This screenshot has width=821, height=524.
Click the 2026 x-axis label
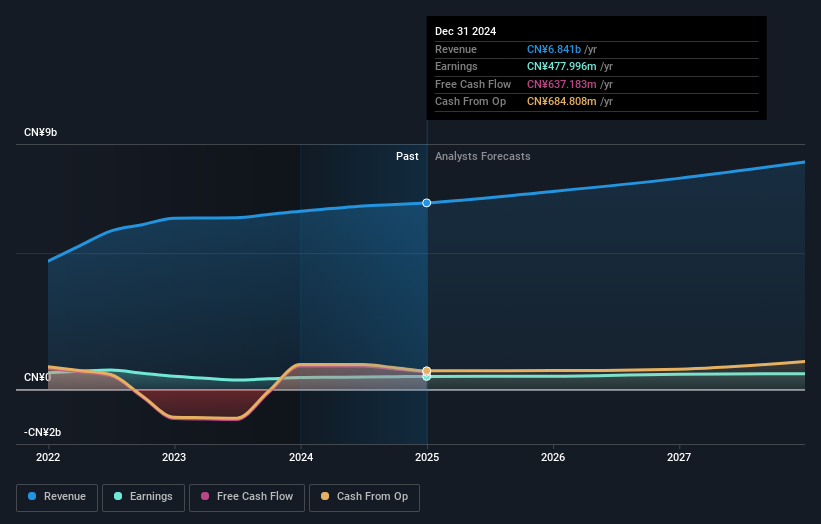553,458
